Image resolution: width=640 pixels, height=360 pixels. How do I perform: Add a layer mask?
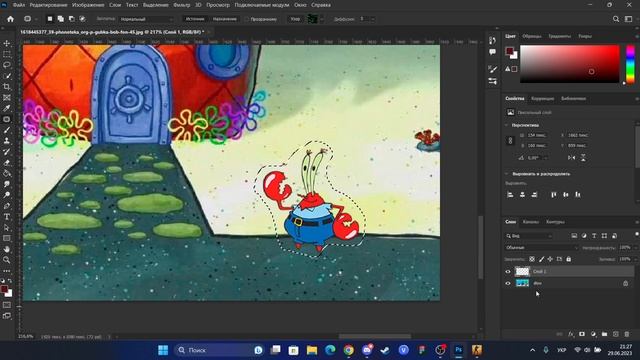tap(582, 334)
